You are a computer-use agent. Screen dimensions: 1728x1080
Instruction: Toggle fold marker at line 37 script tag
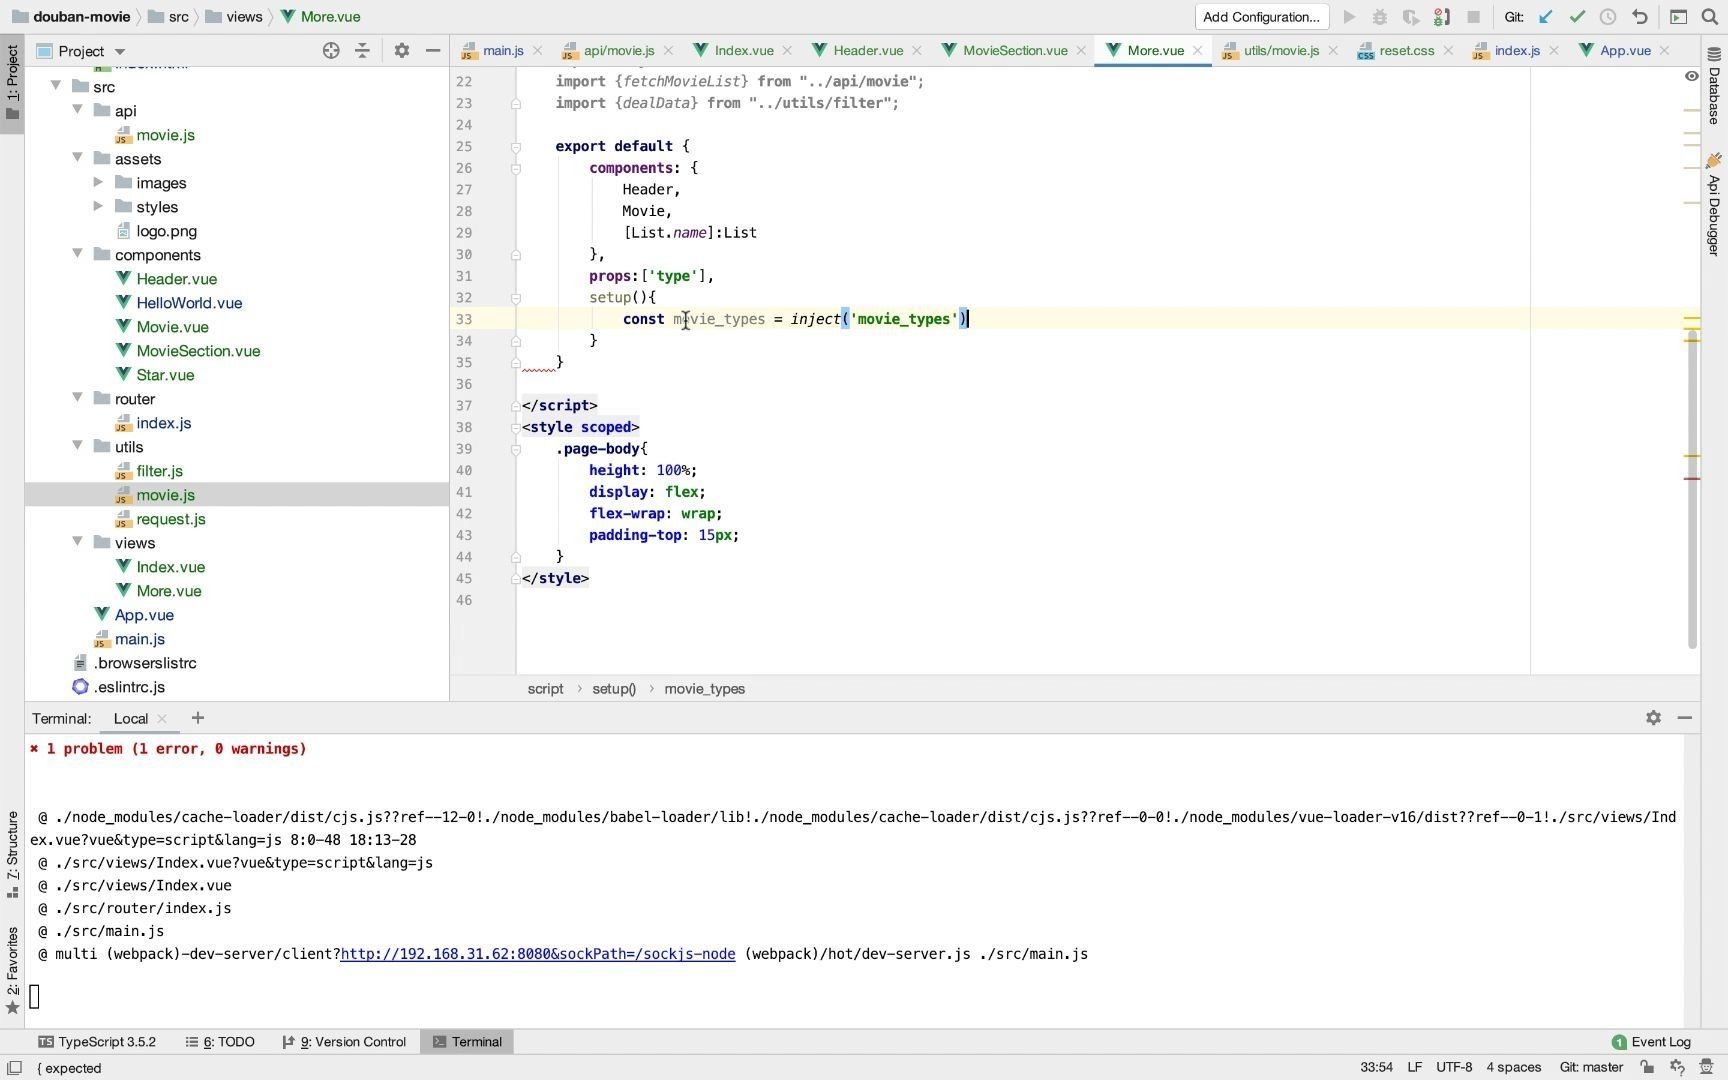point(516,406)
